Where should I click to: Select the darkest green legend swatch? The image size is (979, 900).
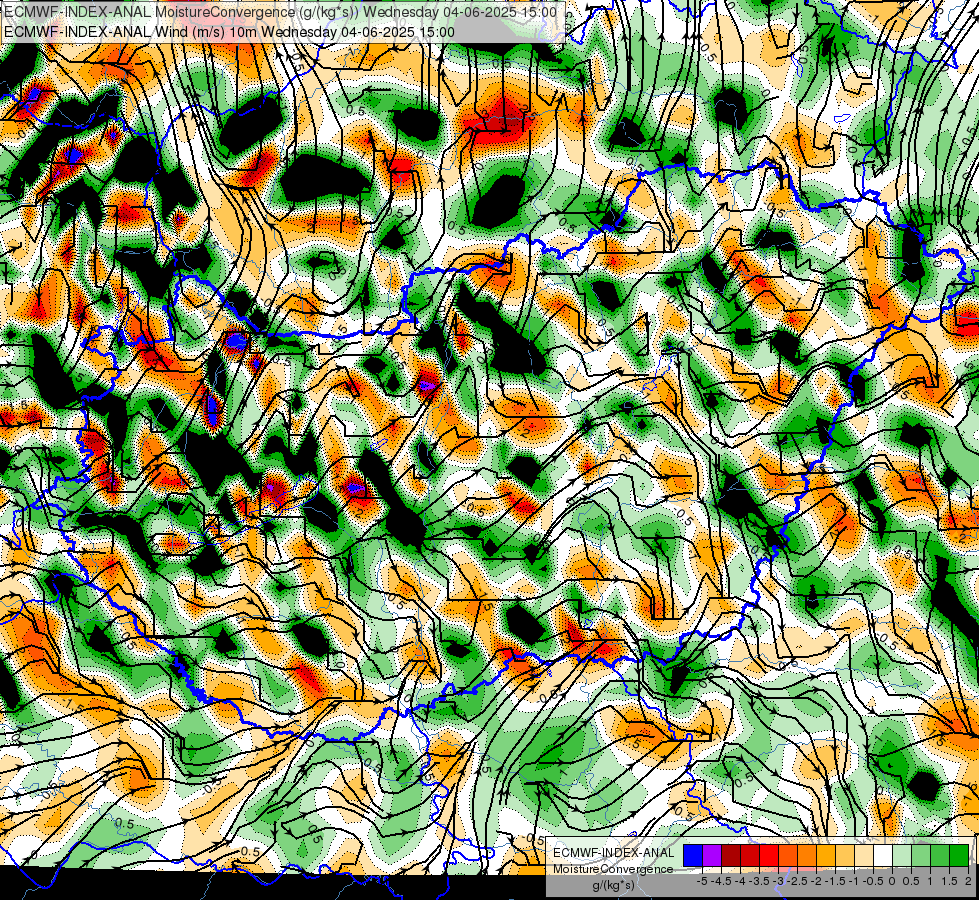(x=959, y=855)
